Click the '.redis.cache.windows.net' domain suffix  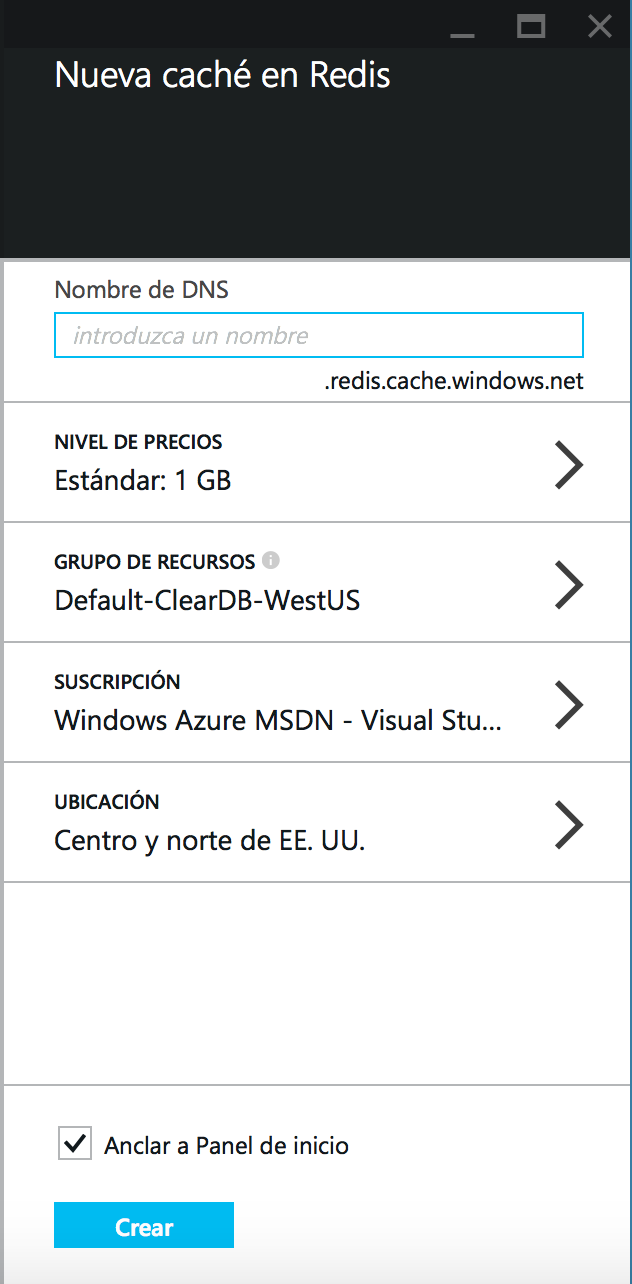click(x=454, y=381)
